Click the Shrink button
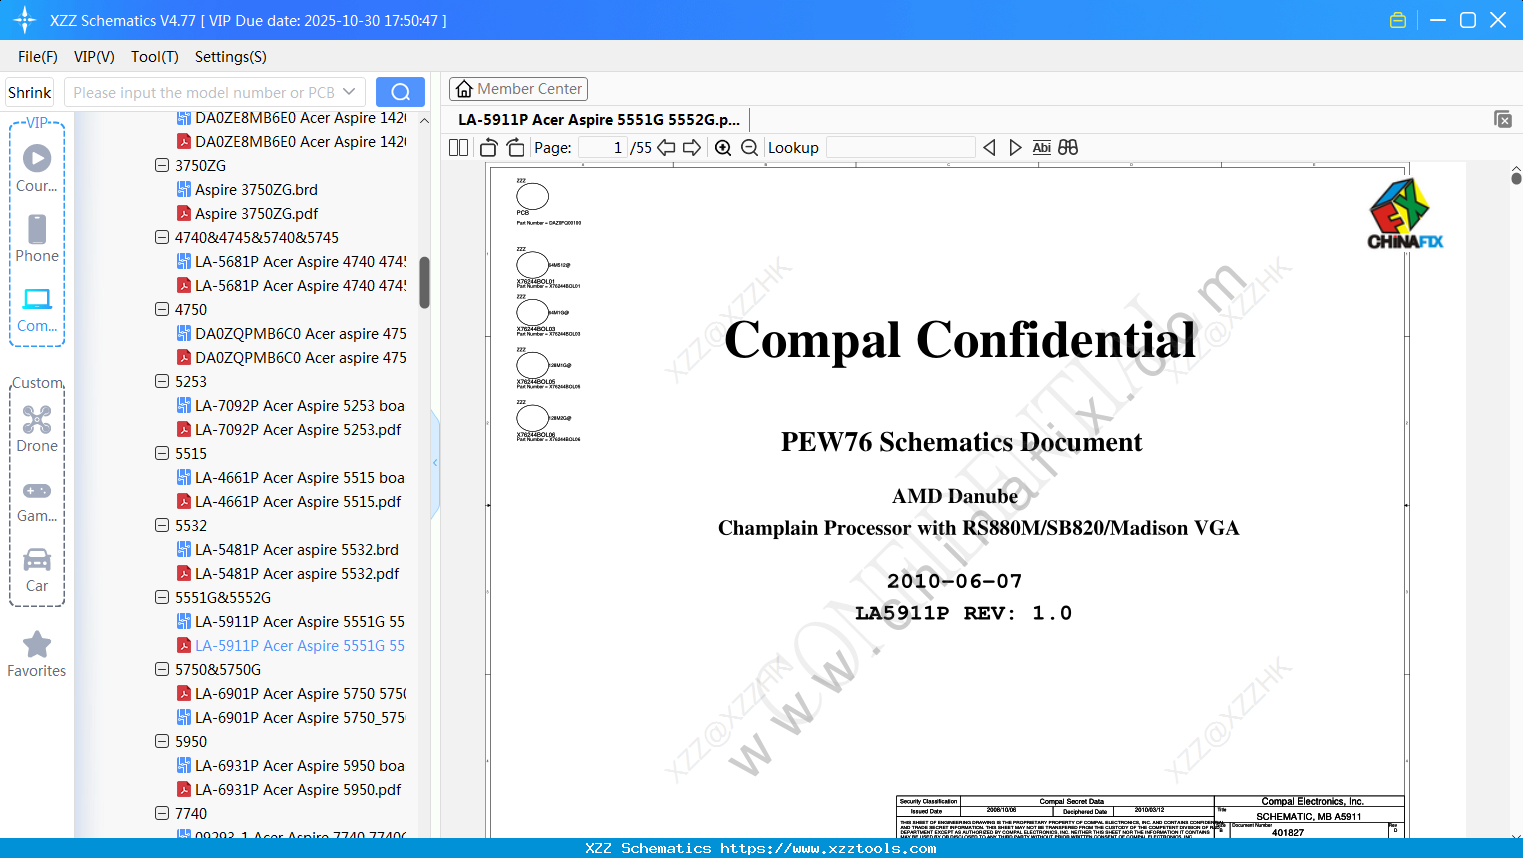Image resolution: width=1523 pixels, height=858 pixels. pos(29,92)
